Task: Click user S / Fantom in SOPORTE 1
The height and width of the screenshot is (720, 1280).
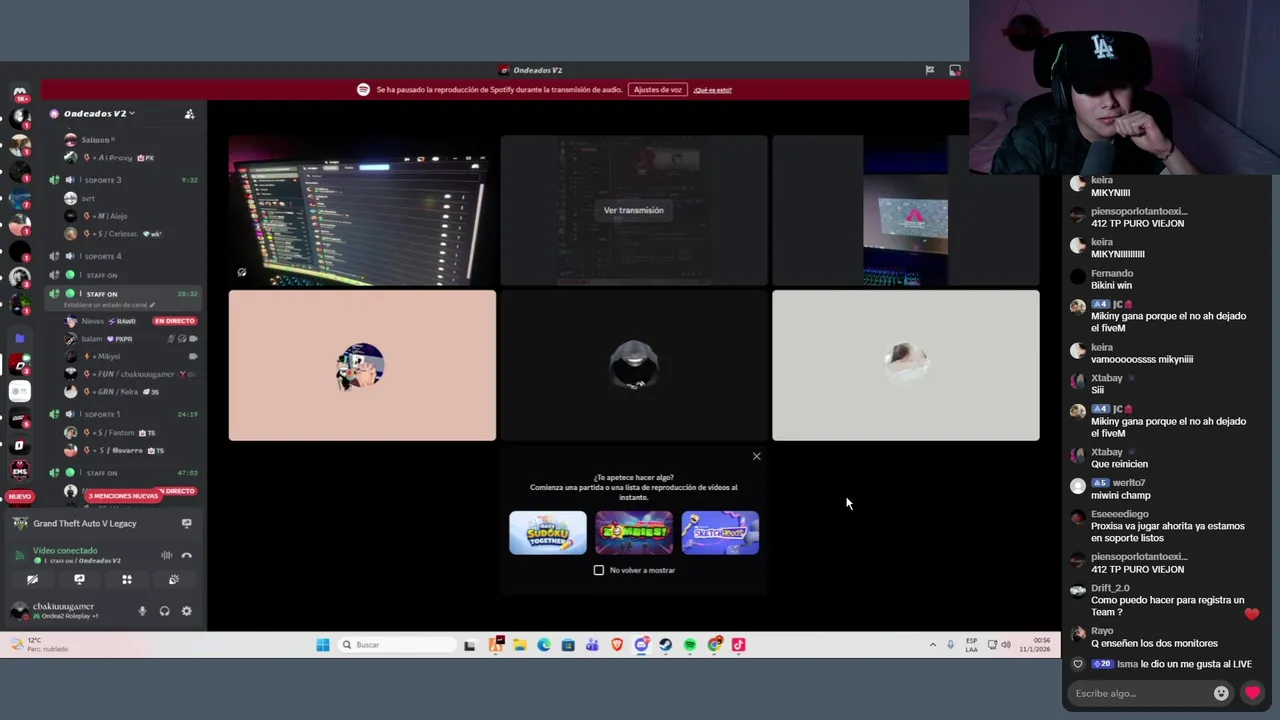Action: (108, 433)
